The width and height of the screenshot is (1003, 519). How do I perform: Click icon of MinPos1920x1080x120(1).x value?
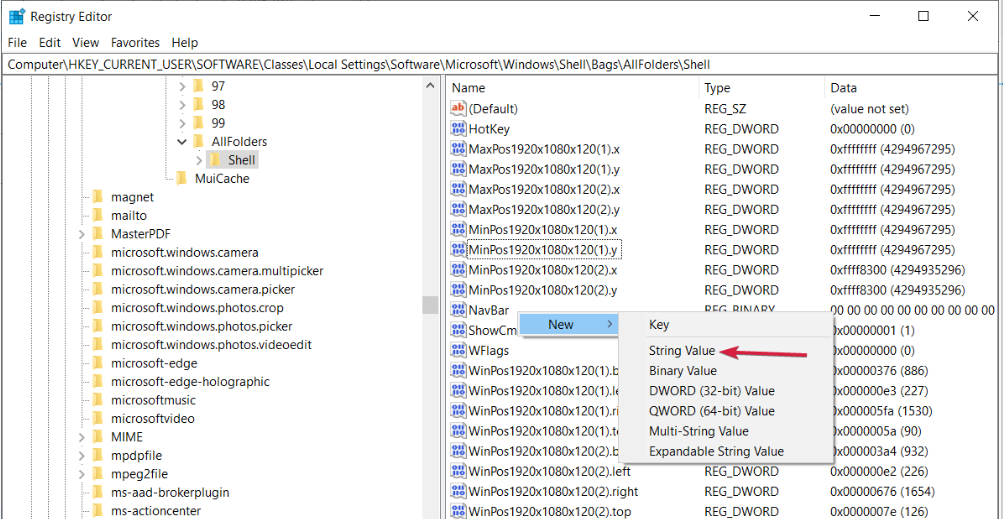pos(459,229)
